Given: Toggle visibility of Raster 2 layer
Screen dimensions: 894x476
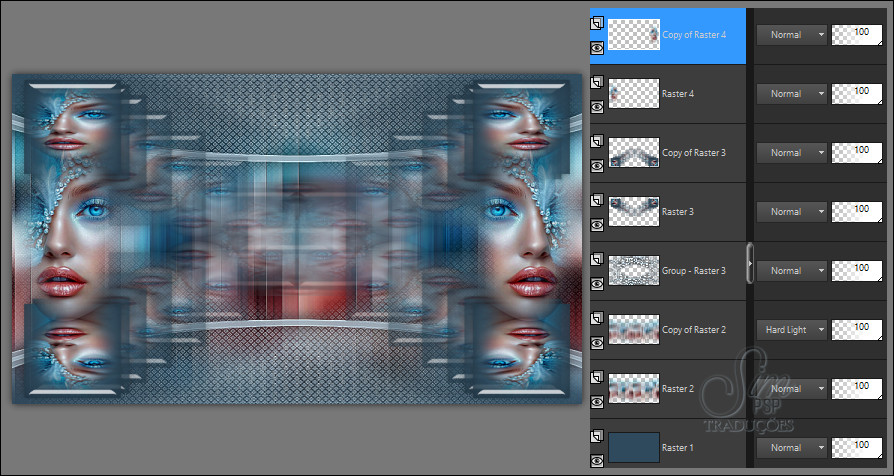Looking at the screenshot, I should [597, 401].
